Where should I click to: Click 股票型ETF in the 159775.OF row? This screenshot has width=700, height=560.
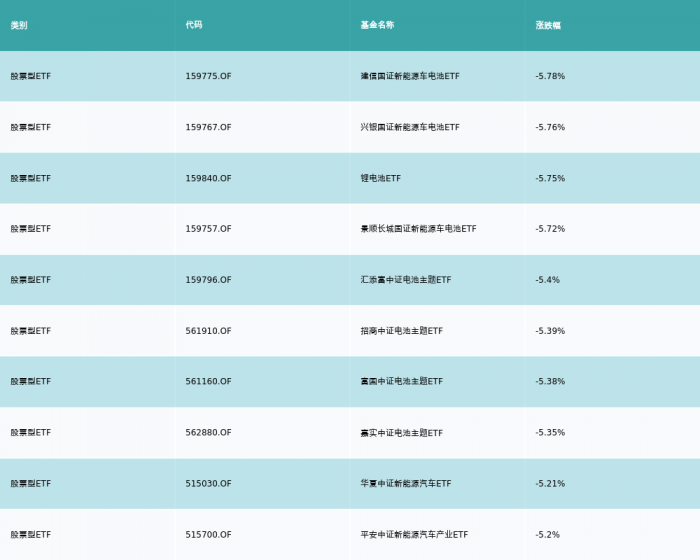coord(31,76)
